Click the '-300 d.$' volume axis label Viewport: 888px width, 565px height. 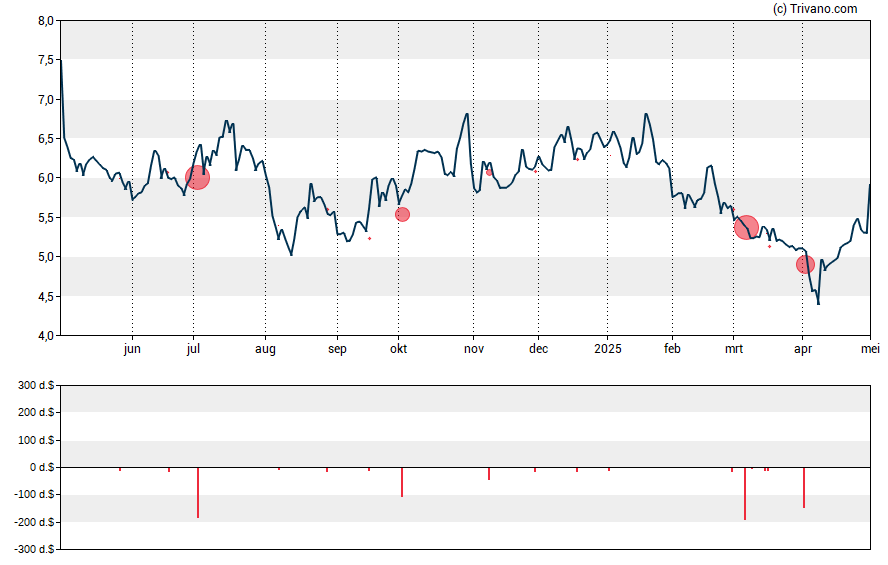point(34,549)
